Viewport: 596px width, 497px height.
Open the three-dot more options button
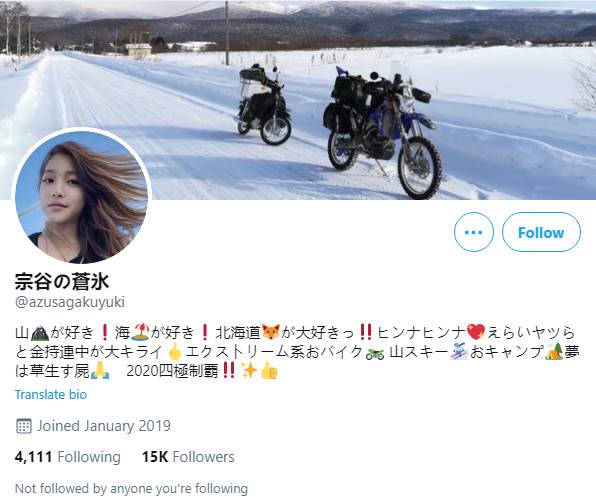pos(474,232)
